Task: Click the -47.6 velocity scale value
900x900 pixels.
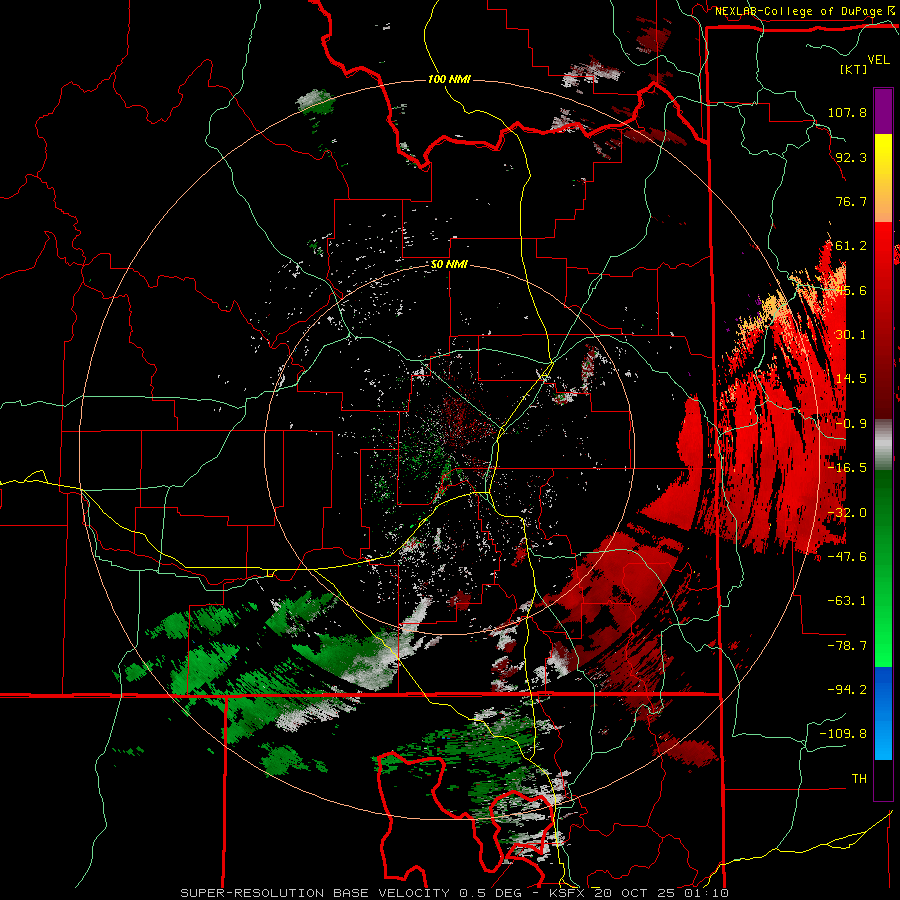Action: (847, 557)
